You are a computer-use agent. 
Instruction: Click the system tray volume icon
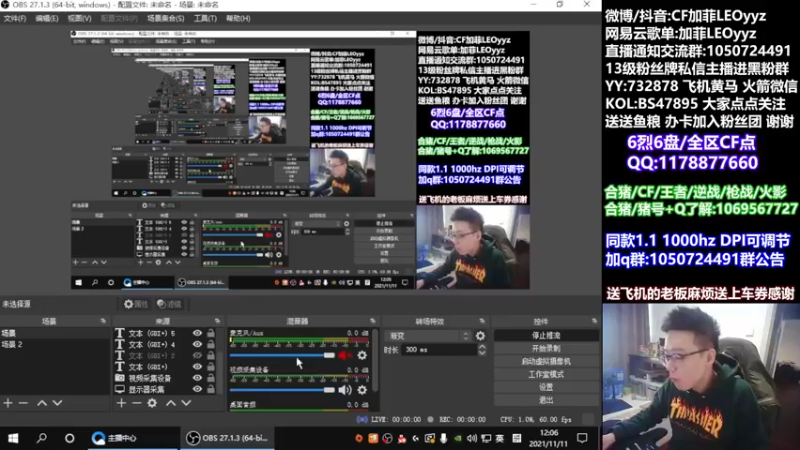pos(472,438)
